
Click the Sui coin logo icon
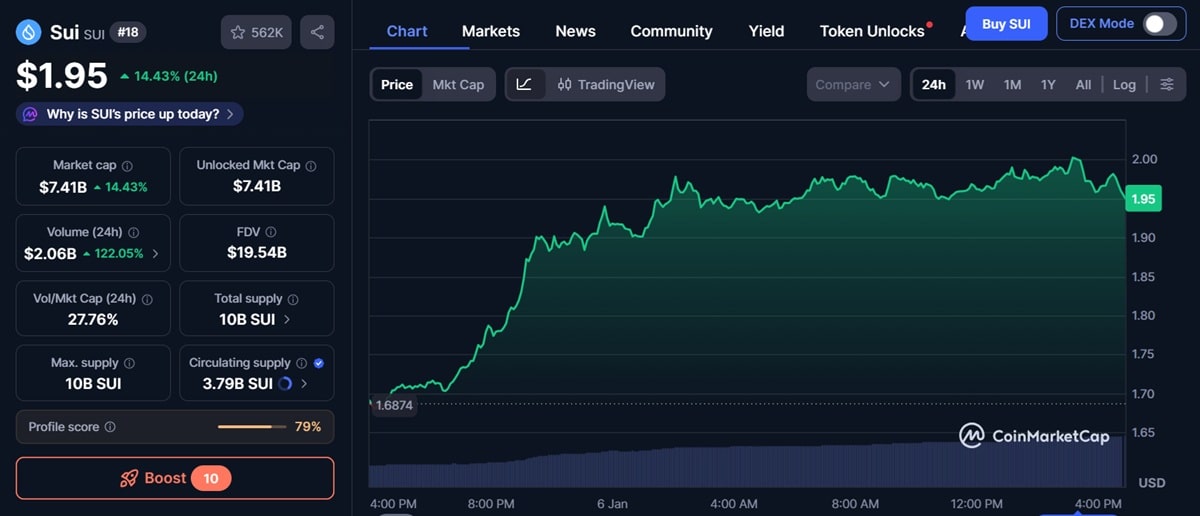point(29,33)
